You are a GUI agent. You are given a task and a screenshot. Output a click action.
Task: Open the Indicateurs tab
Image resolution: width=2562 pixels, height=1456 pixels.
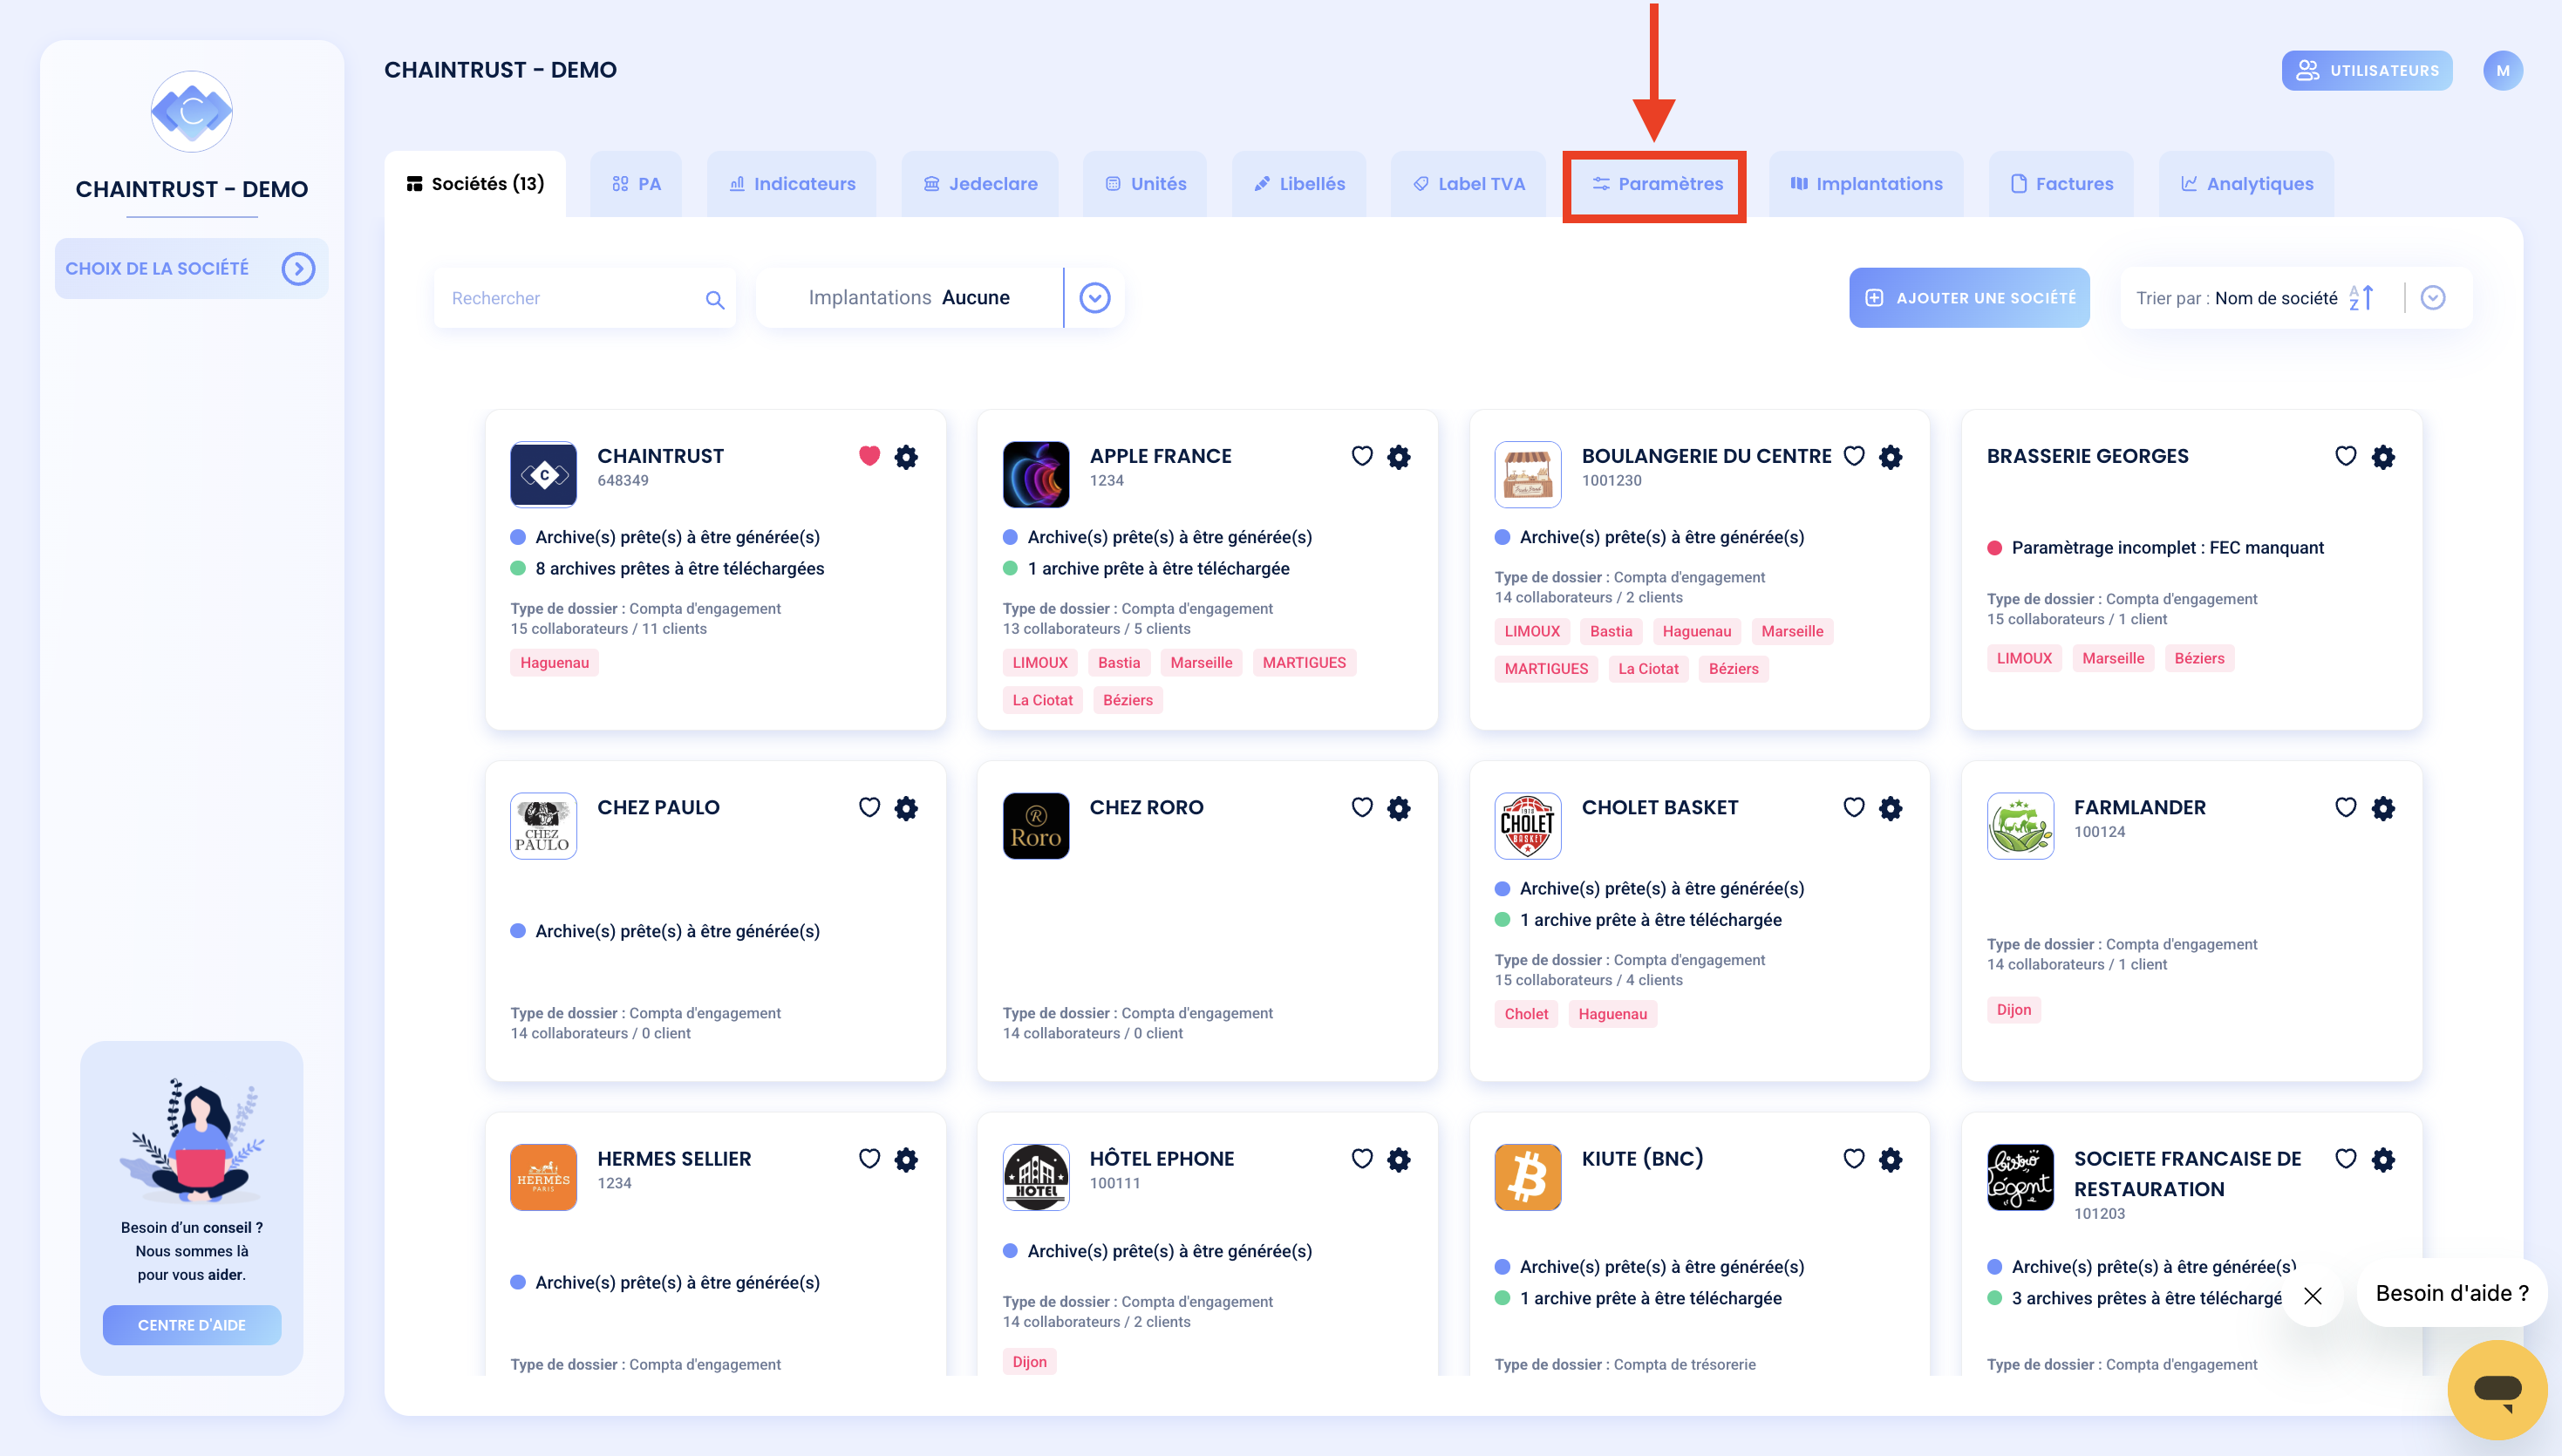792,184
